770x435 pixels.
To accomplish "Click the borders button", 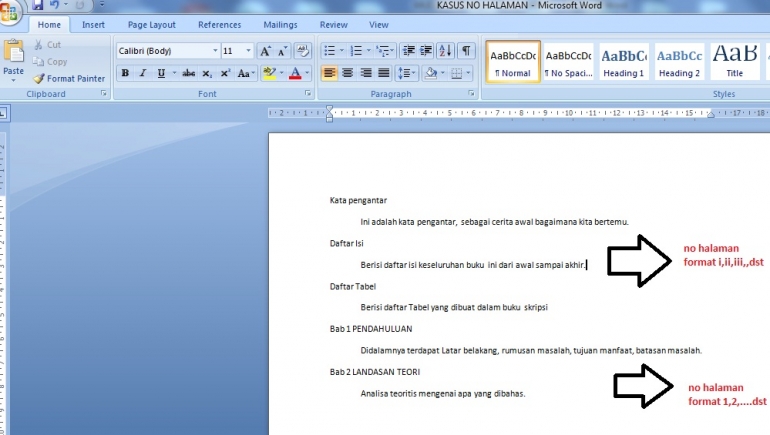I will pos(457,73).
